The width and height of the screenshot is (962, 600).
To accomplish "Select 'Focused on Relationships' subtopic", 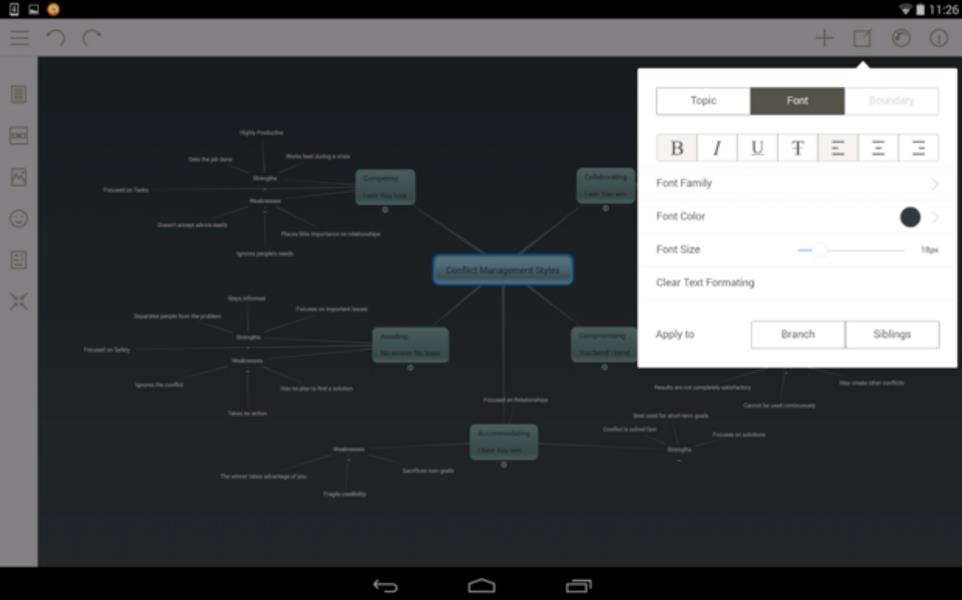I will [516, 400].
